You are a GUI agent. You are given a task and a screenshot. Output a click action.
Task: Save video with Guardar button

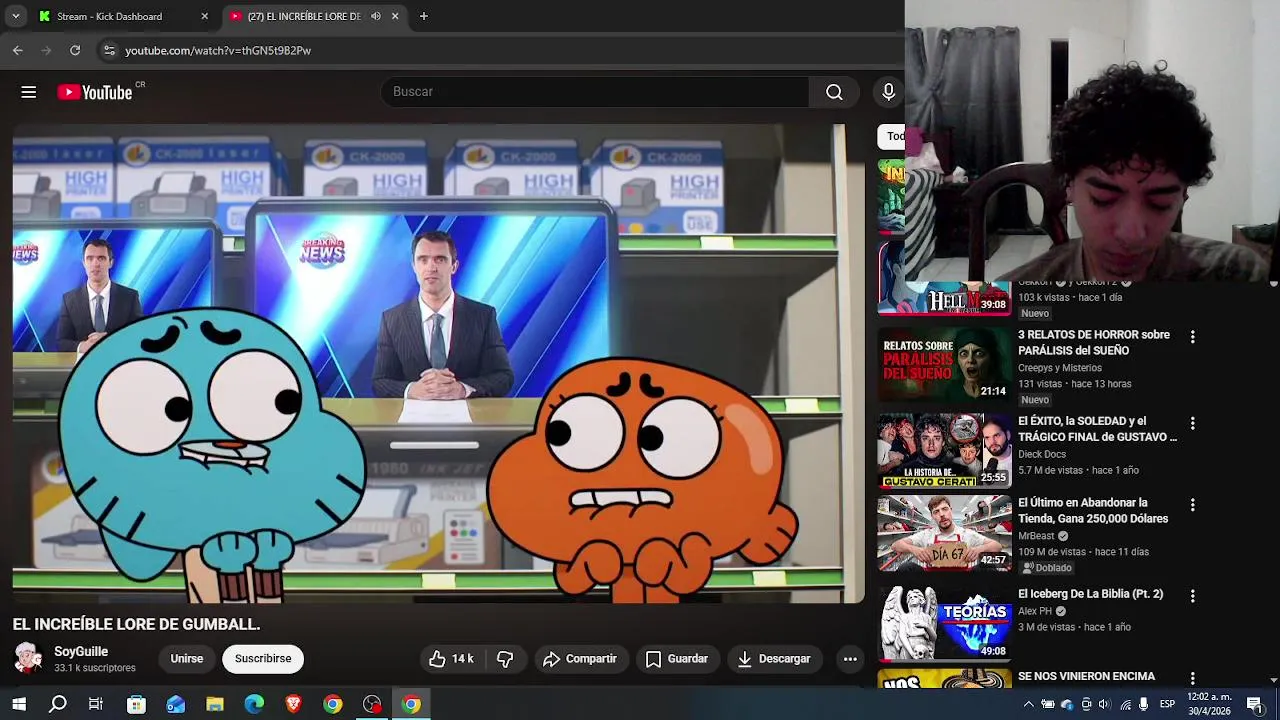(x=677, y=659)
